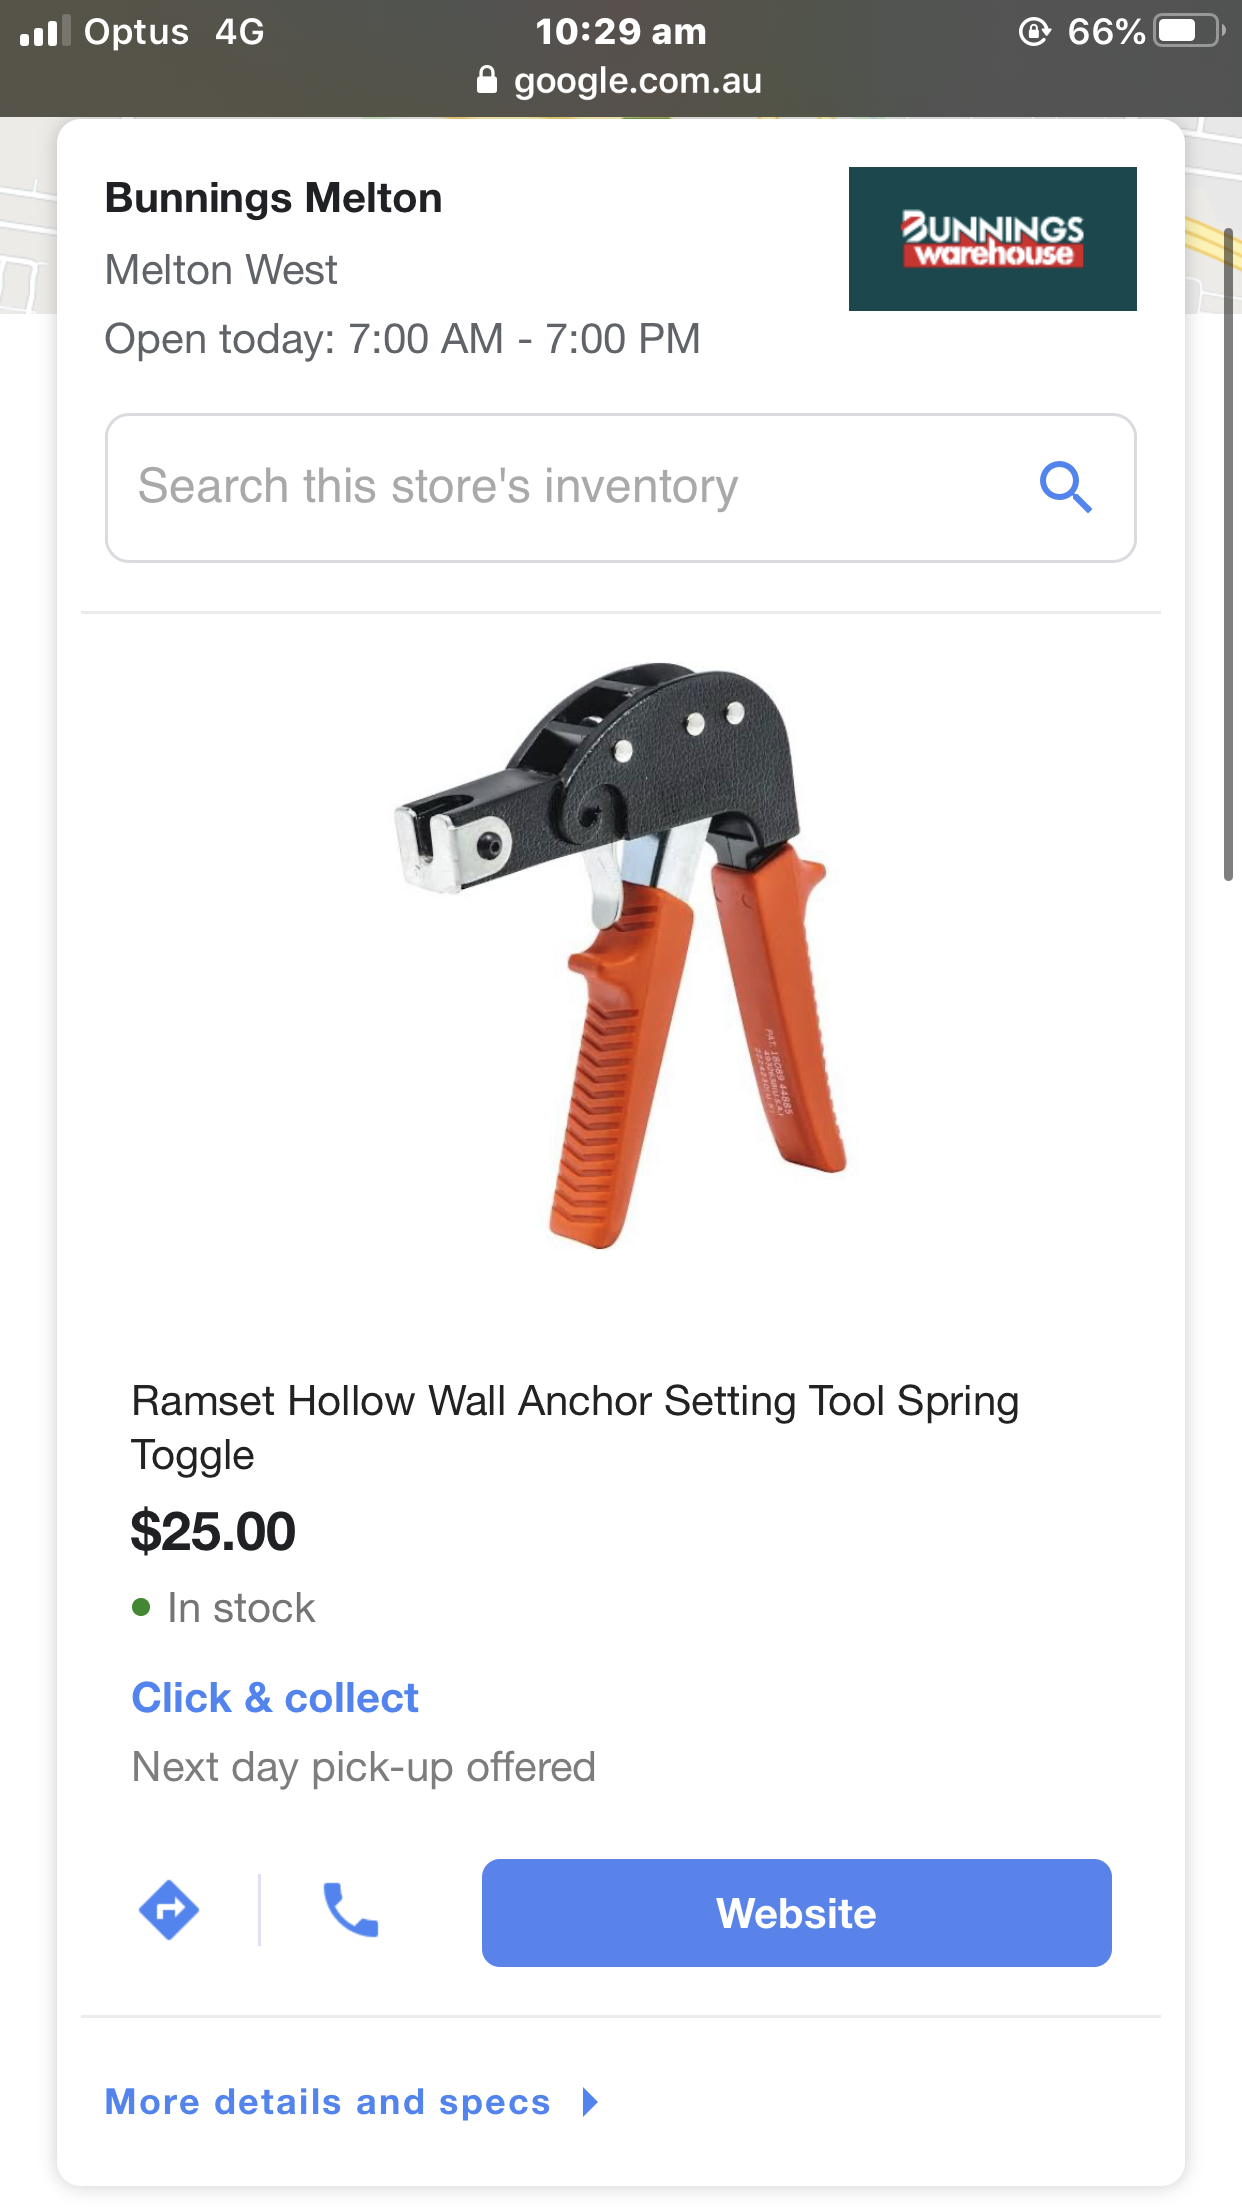This screenshot has height=2208, width=1242.
Task: Open More details and specs link
Action: point(328,2102)
